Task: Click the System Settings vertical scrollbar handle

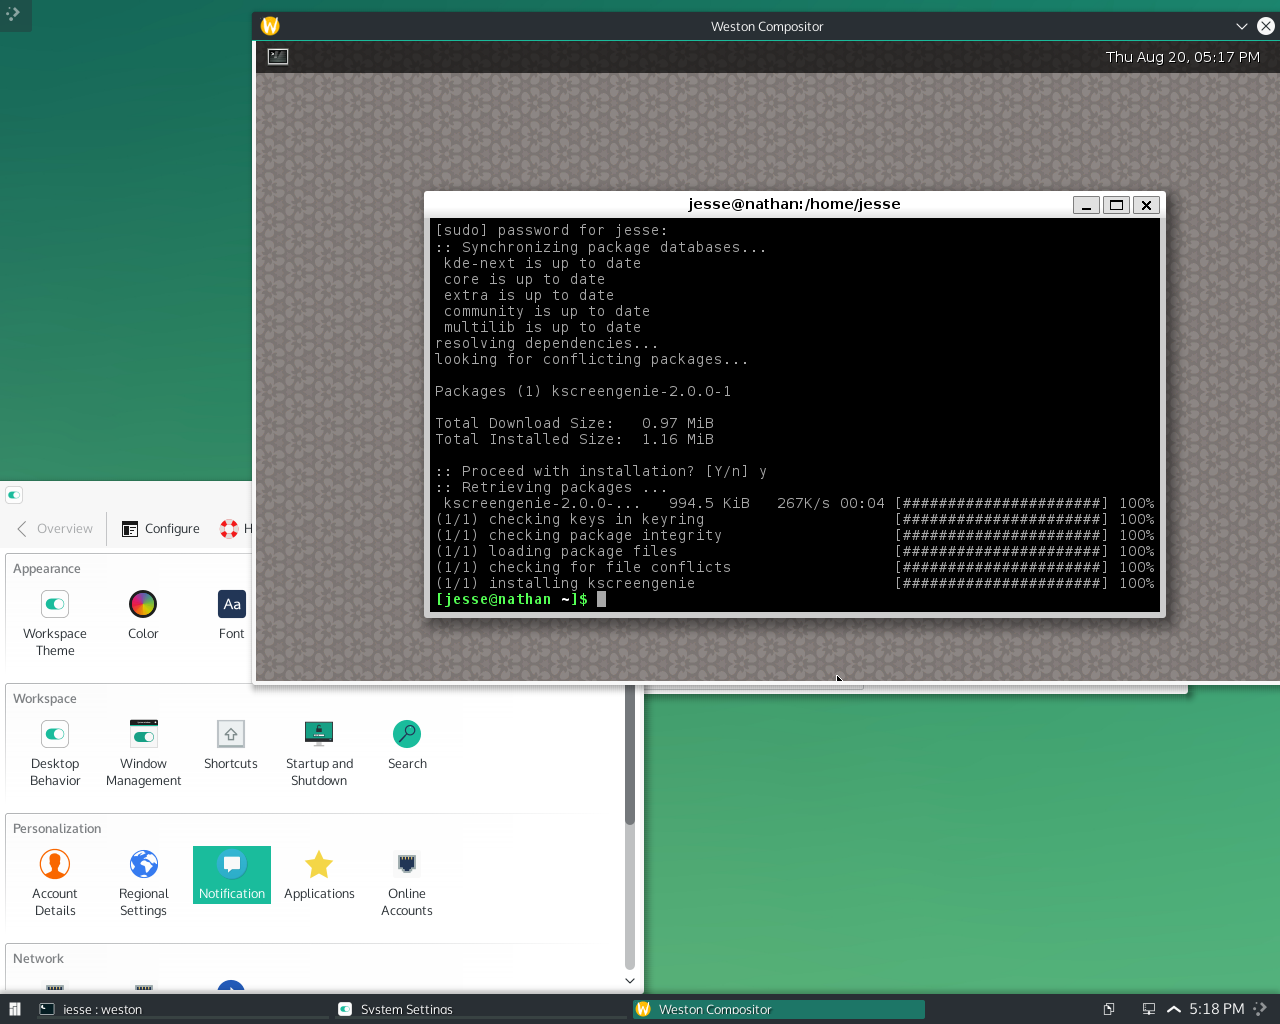Action: point(630,755)
